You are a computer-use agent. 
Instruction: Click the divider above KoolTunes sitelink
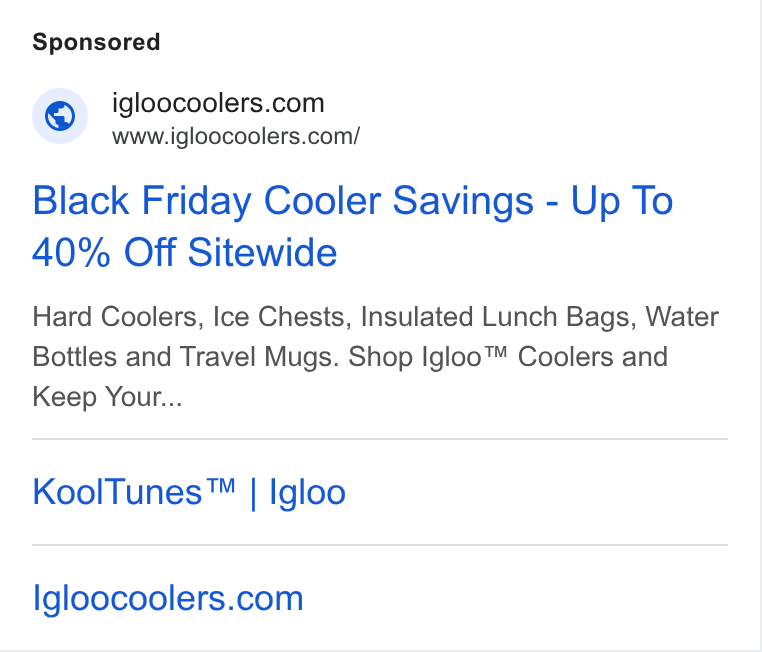point(380,439)
